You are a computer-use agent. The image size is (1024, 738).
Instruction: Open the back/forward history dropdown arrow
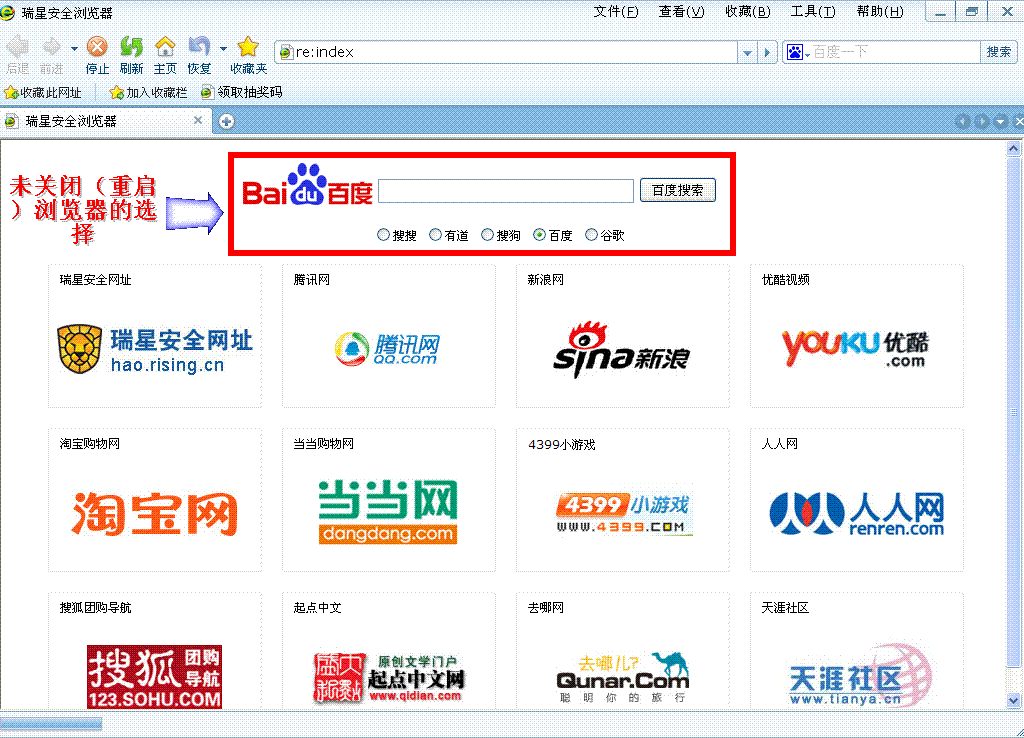click(x=74, y=48)
